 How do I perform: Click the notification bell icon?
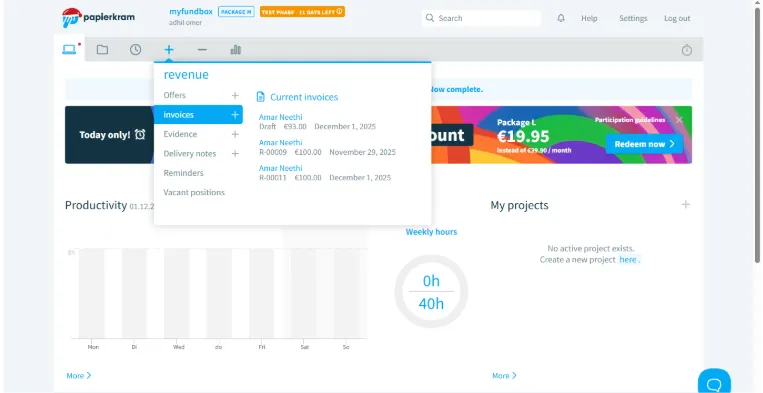pos(561,18)
